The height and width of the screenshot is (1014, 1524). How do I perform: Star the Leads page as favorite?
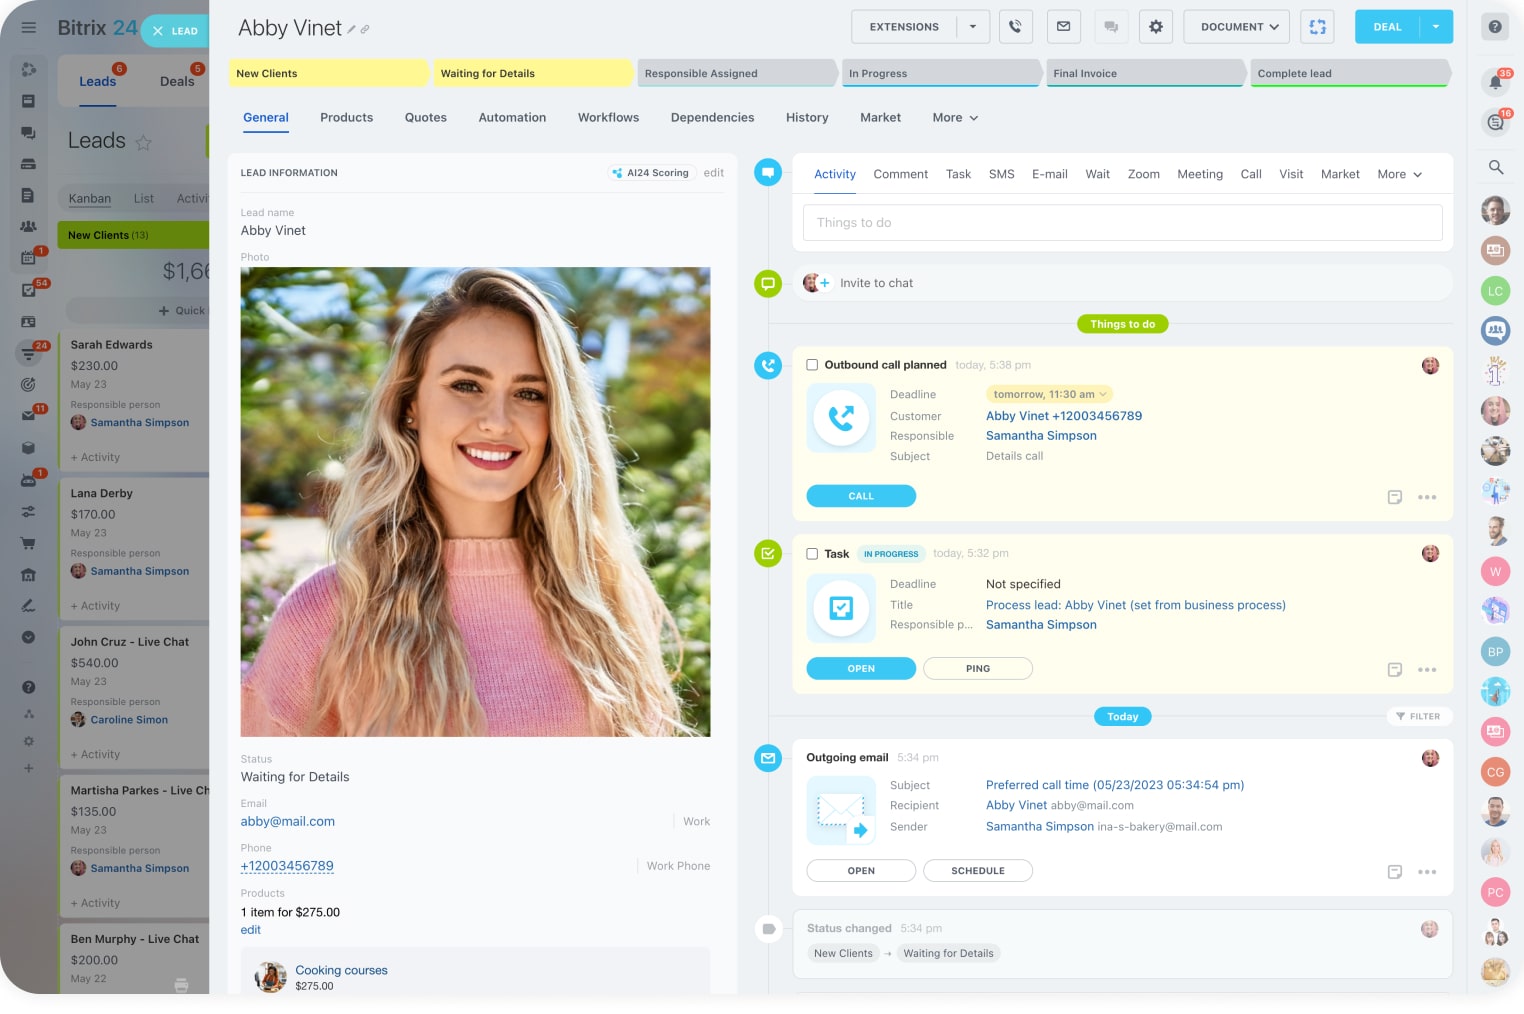pyautogui.click(x=143, y=142)
